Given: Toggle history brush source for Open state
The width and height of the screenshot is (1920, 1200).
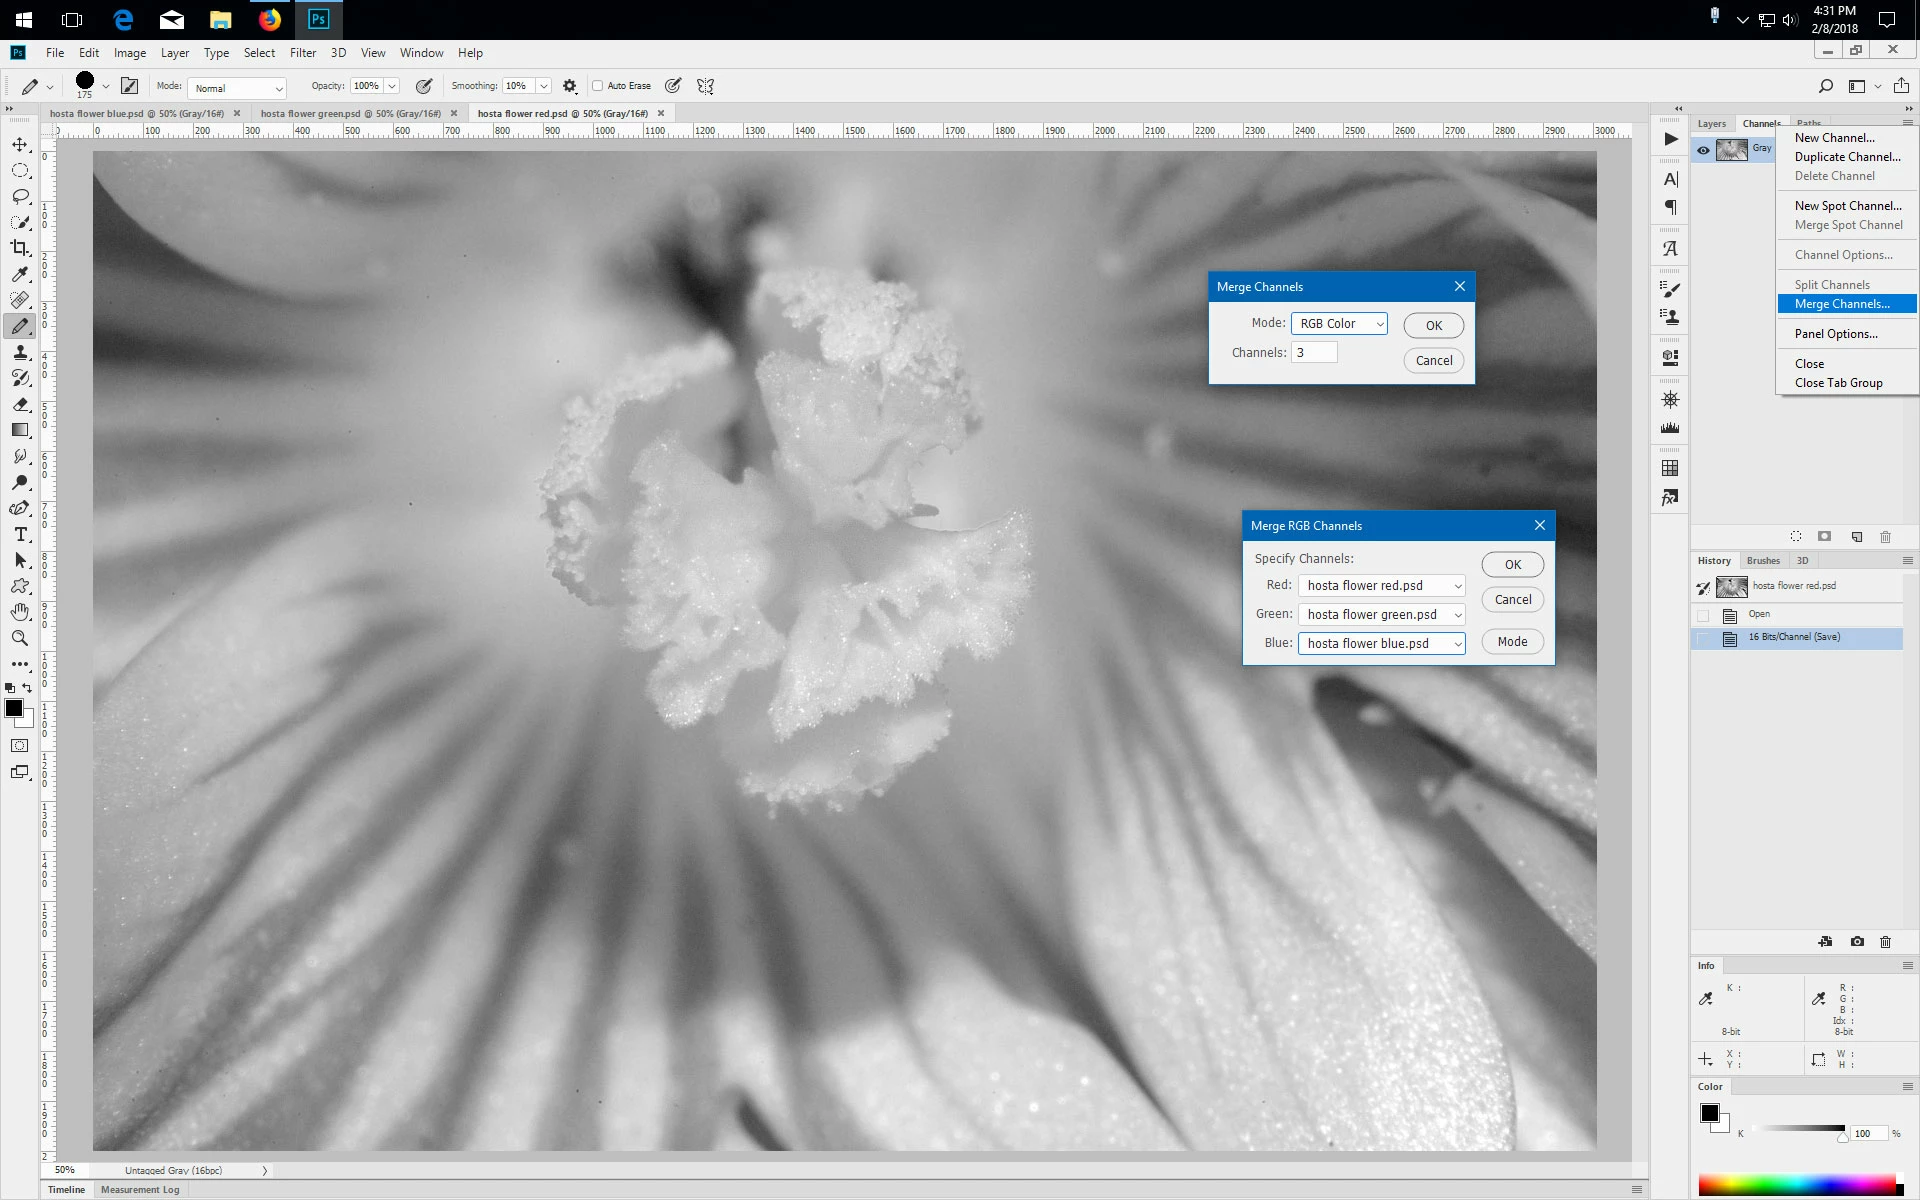Looking at the screenshot, I should [x=1703, y=615].
